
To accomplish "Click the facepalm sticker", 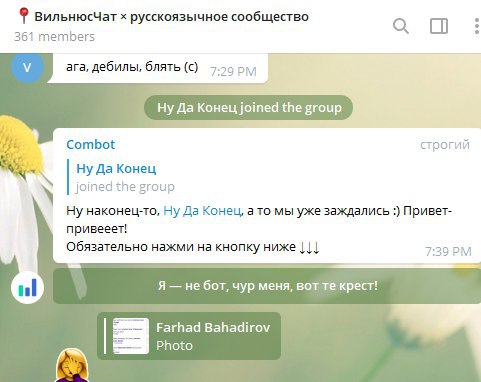I will (x=72, y=365).
